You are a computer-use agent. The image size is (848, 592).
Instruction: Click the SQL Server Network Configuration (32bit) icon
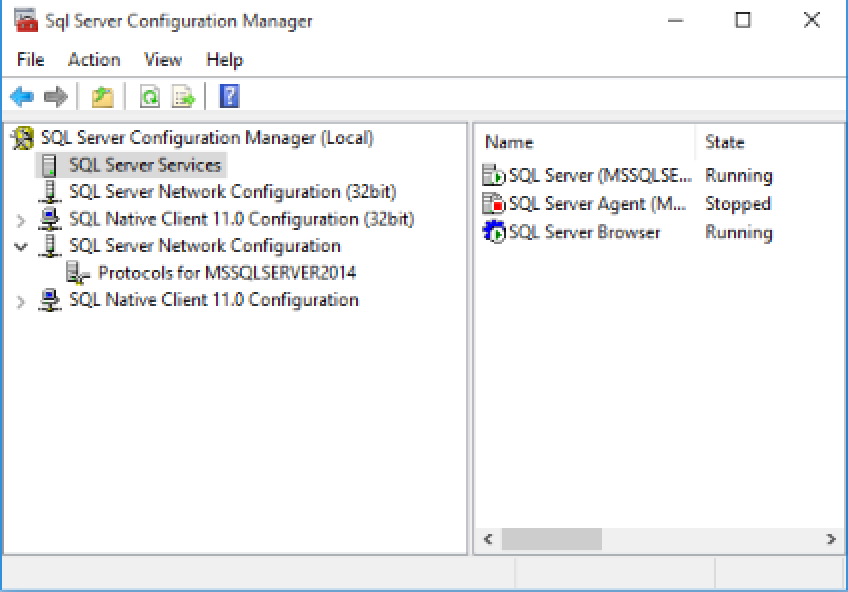click(50, 192)
